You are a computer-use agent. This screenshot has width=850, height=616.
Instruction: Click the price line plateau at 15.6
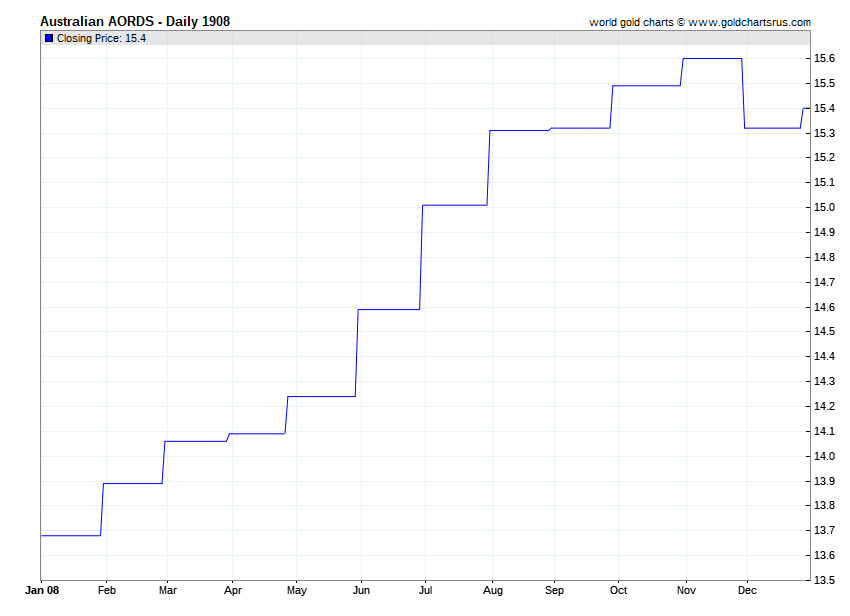tap(712, 59)
